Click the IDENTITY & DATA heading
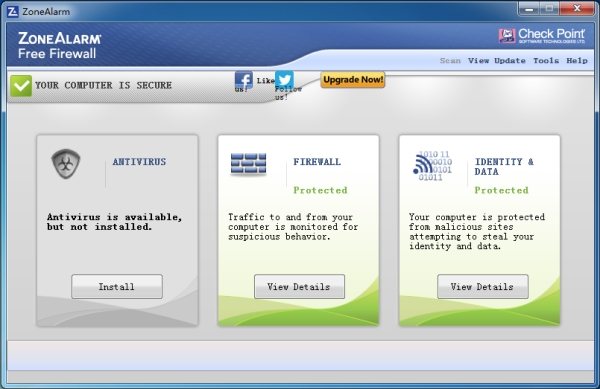600x389 pixels. click(x=504, y=167)
